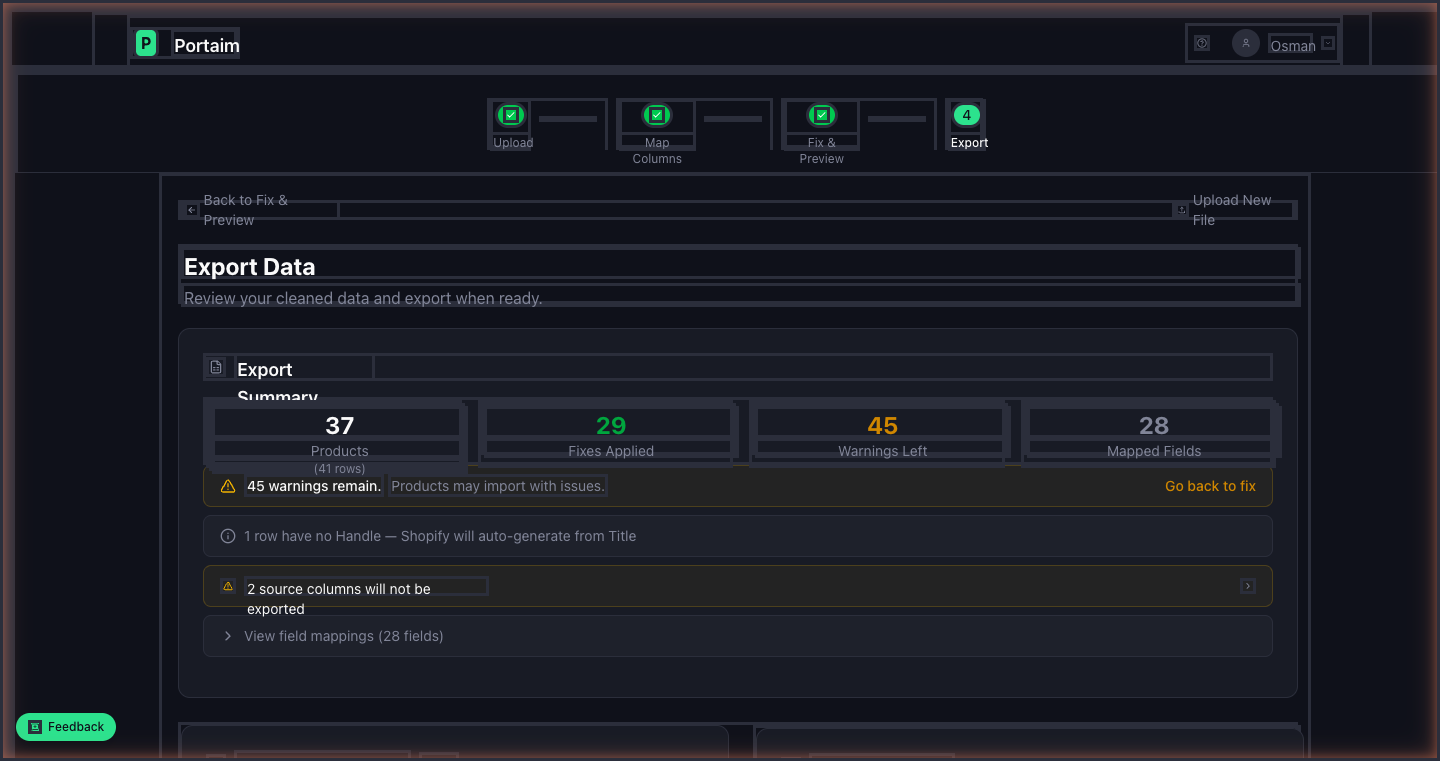The width and height of the screenshot is (1440, 761).
Task: Switch to the Map Columns step
Action: coord(656,130)
